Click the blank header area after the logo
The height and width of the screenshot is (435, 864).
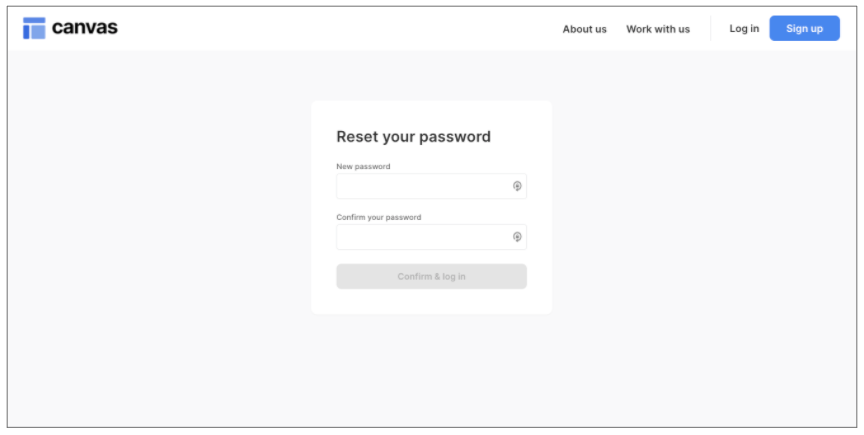(330, 28)
